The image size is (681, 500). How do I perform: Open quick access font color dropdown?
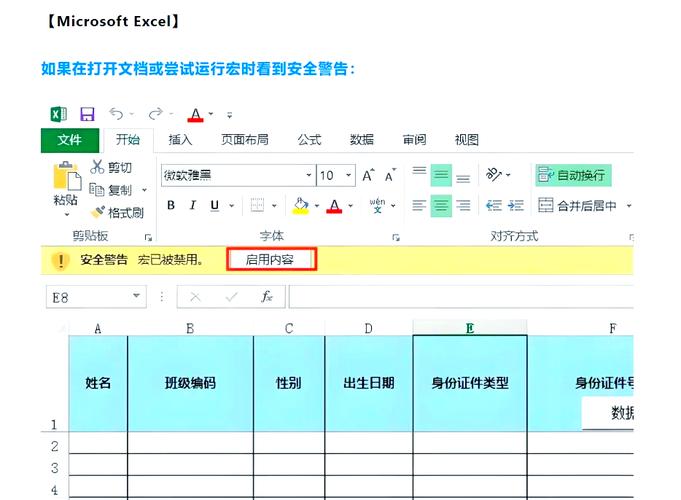[211, 114]
